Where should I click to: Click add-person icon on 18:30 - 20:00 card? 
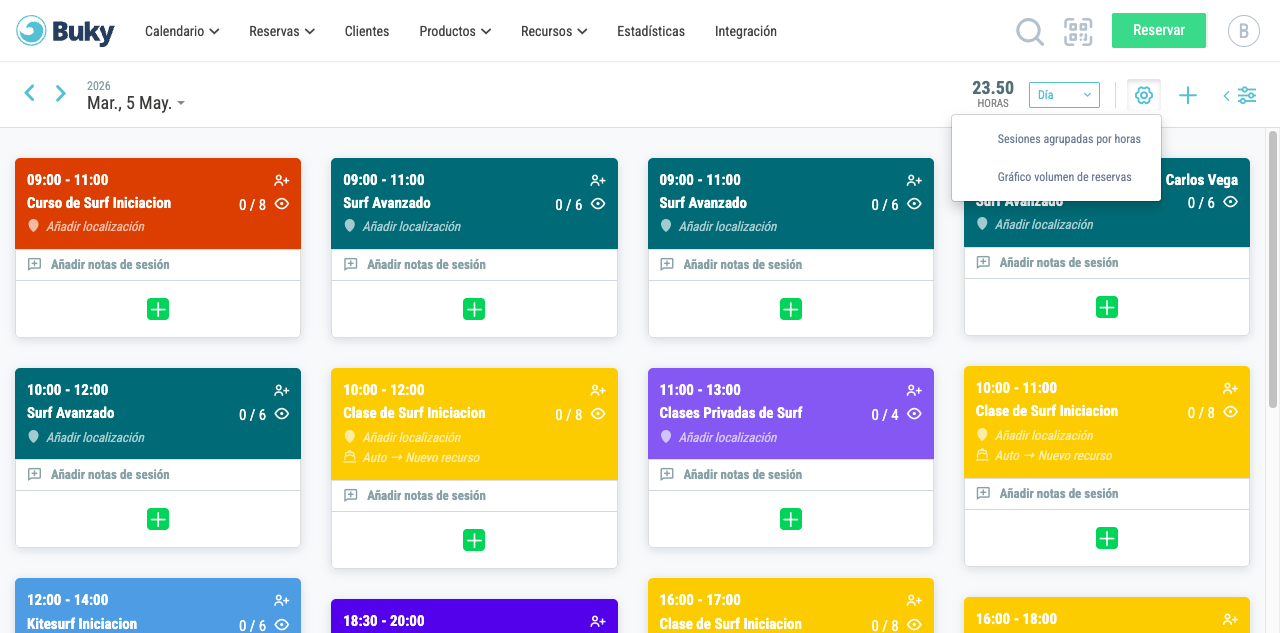coord(598,621)
